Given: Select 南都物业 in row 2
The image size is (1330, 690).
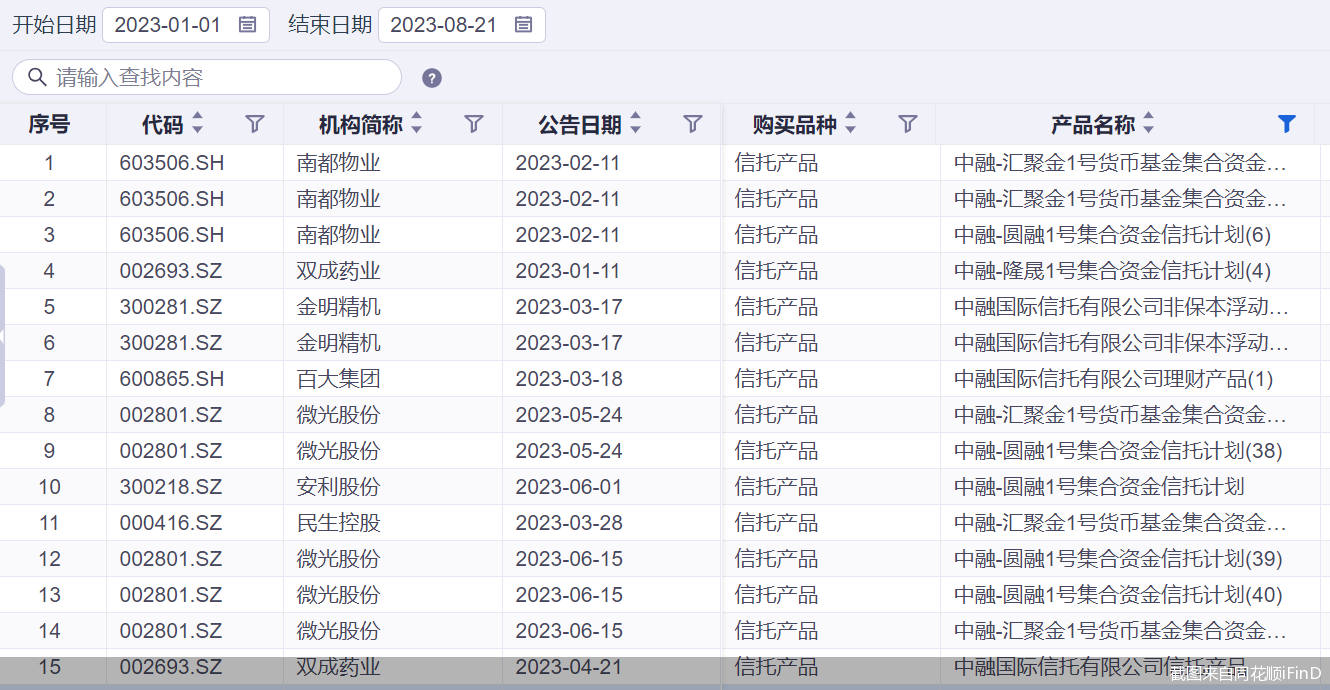Looking at the screenshot, I should tap(339, 199).
